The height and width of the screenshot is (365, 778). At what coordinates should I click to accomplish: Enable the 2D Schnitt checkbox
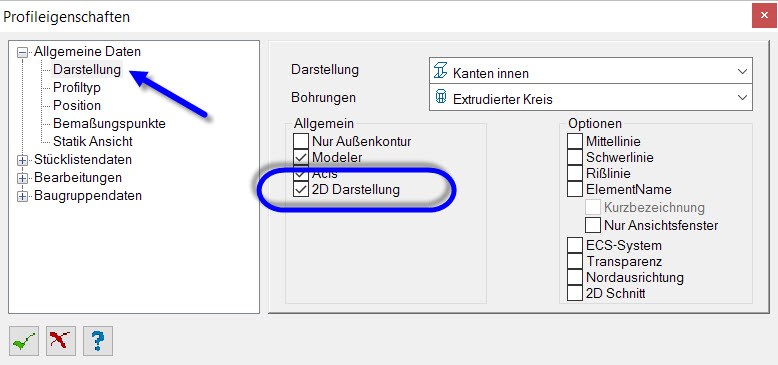[575, 293]
